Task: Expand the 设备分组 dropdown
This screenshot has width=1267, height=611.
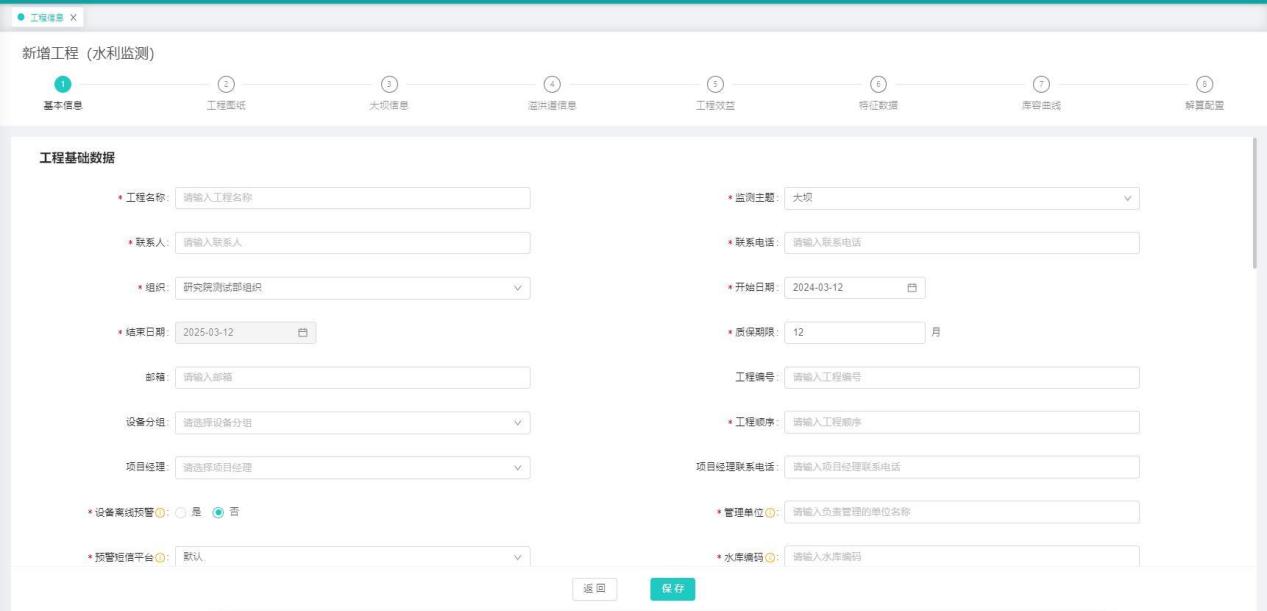Action: coord(352,423)
